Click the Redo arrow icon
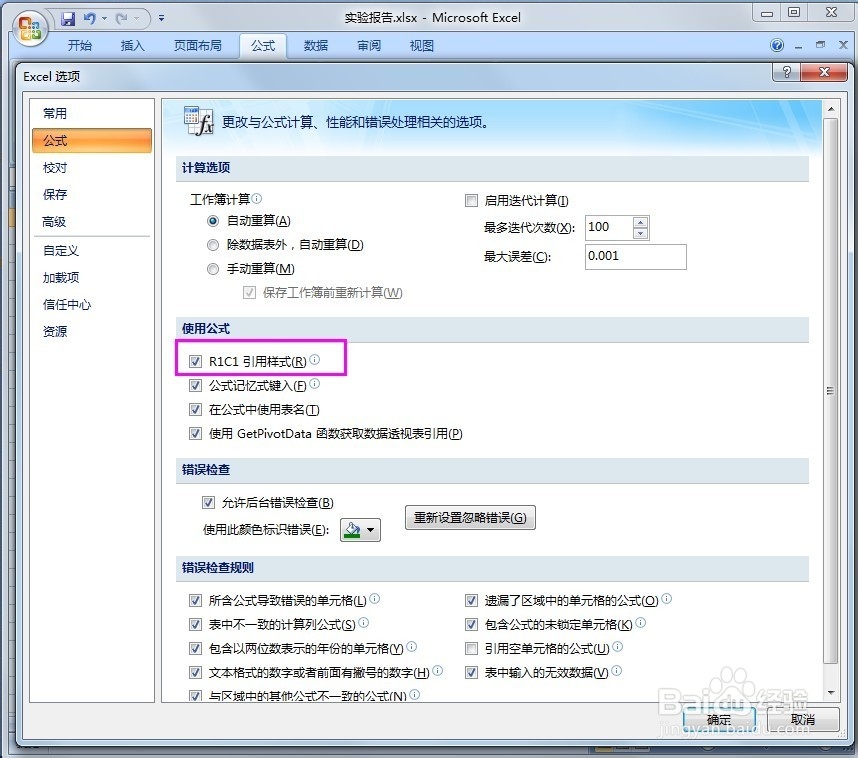Screen dimensions: 858x758 click(121, 19)
